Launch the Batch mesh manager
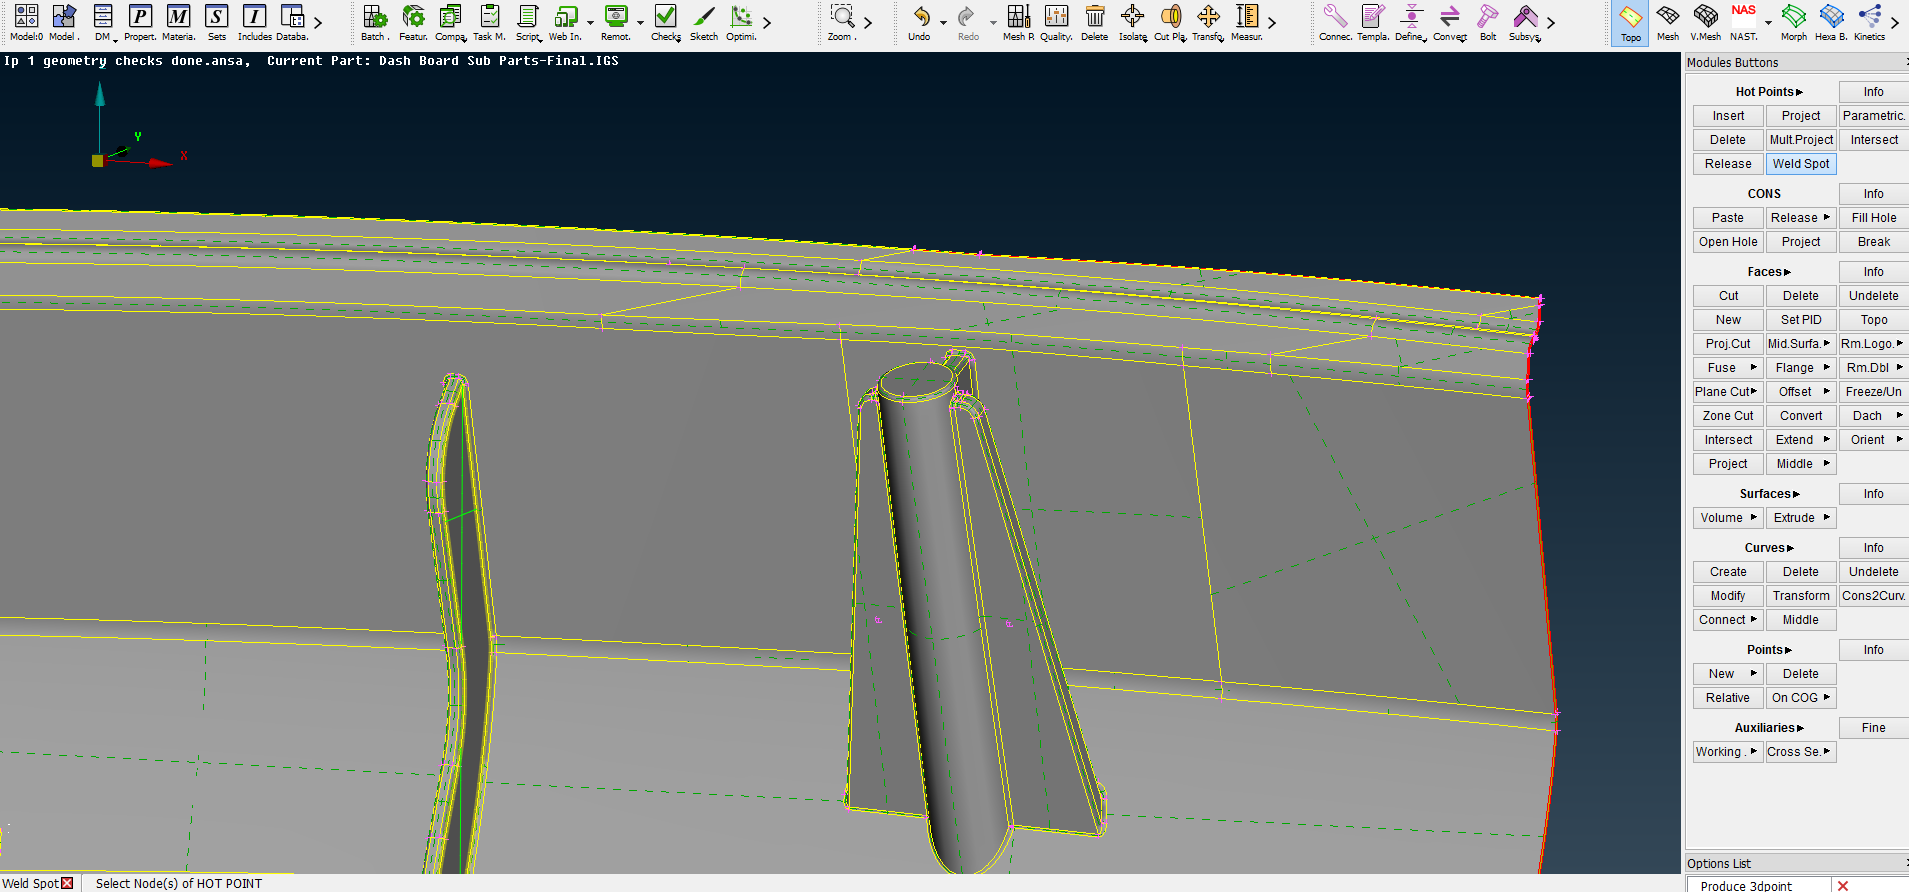 click(x=374, y=22)
